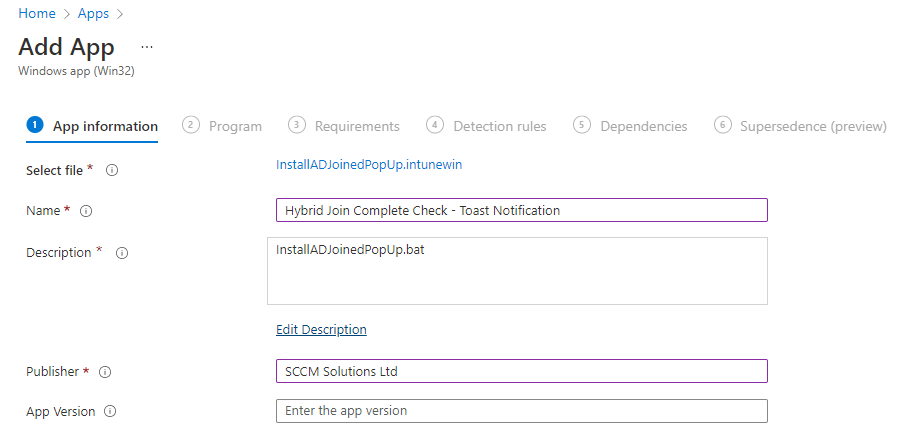Open the Requirements tab

tap(356, 126)
